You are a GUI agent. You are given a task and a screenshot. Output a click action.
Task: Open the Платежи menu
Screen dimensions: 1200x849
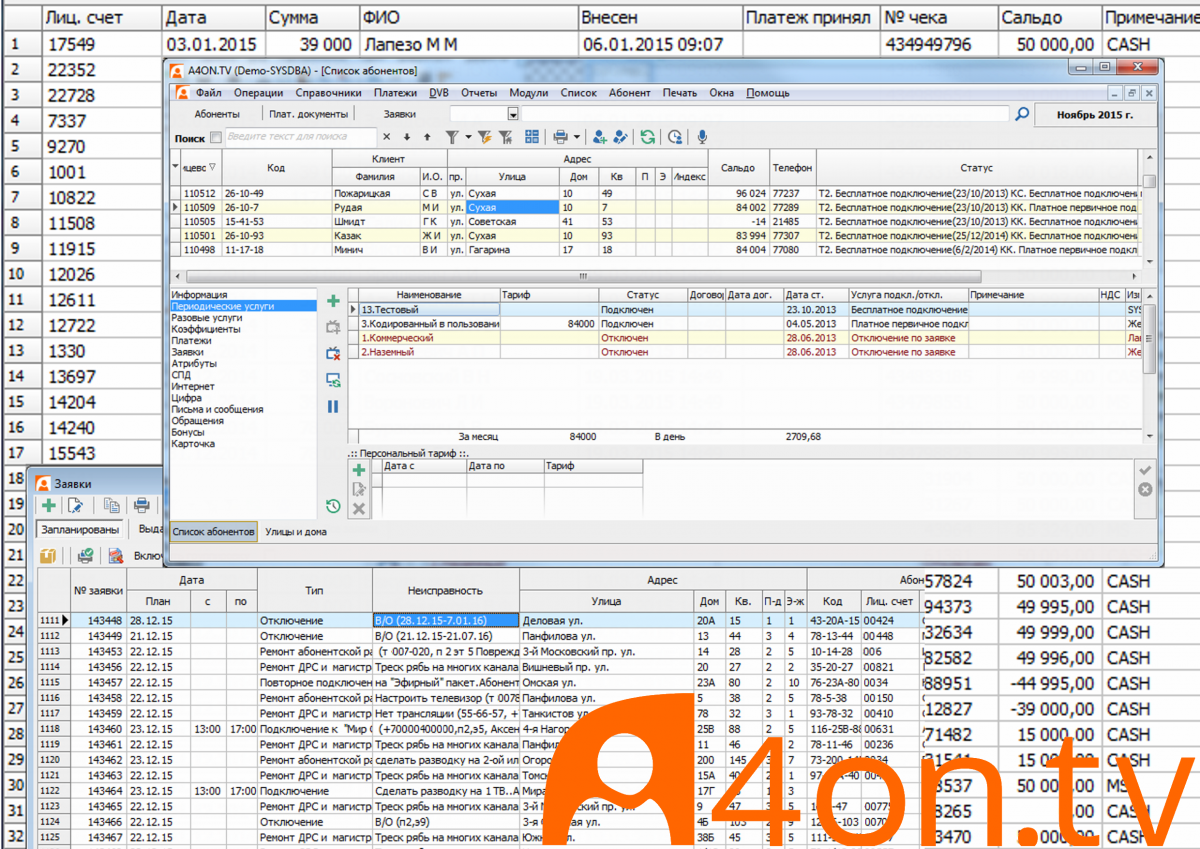395,93
